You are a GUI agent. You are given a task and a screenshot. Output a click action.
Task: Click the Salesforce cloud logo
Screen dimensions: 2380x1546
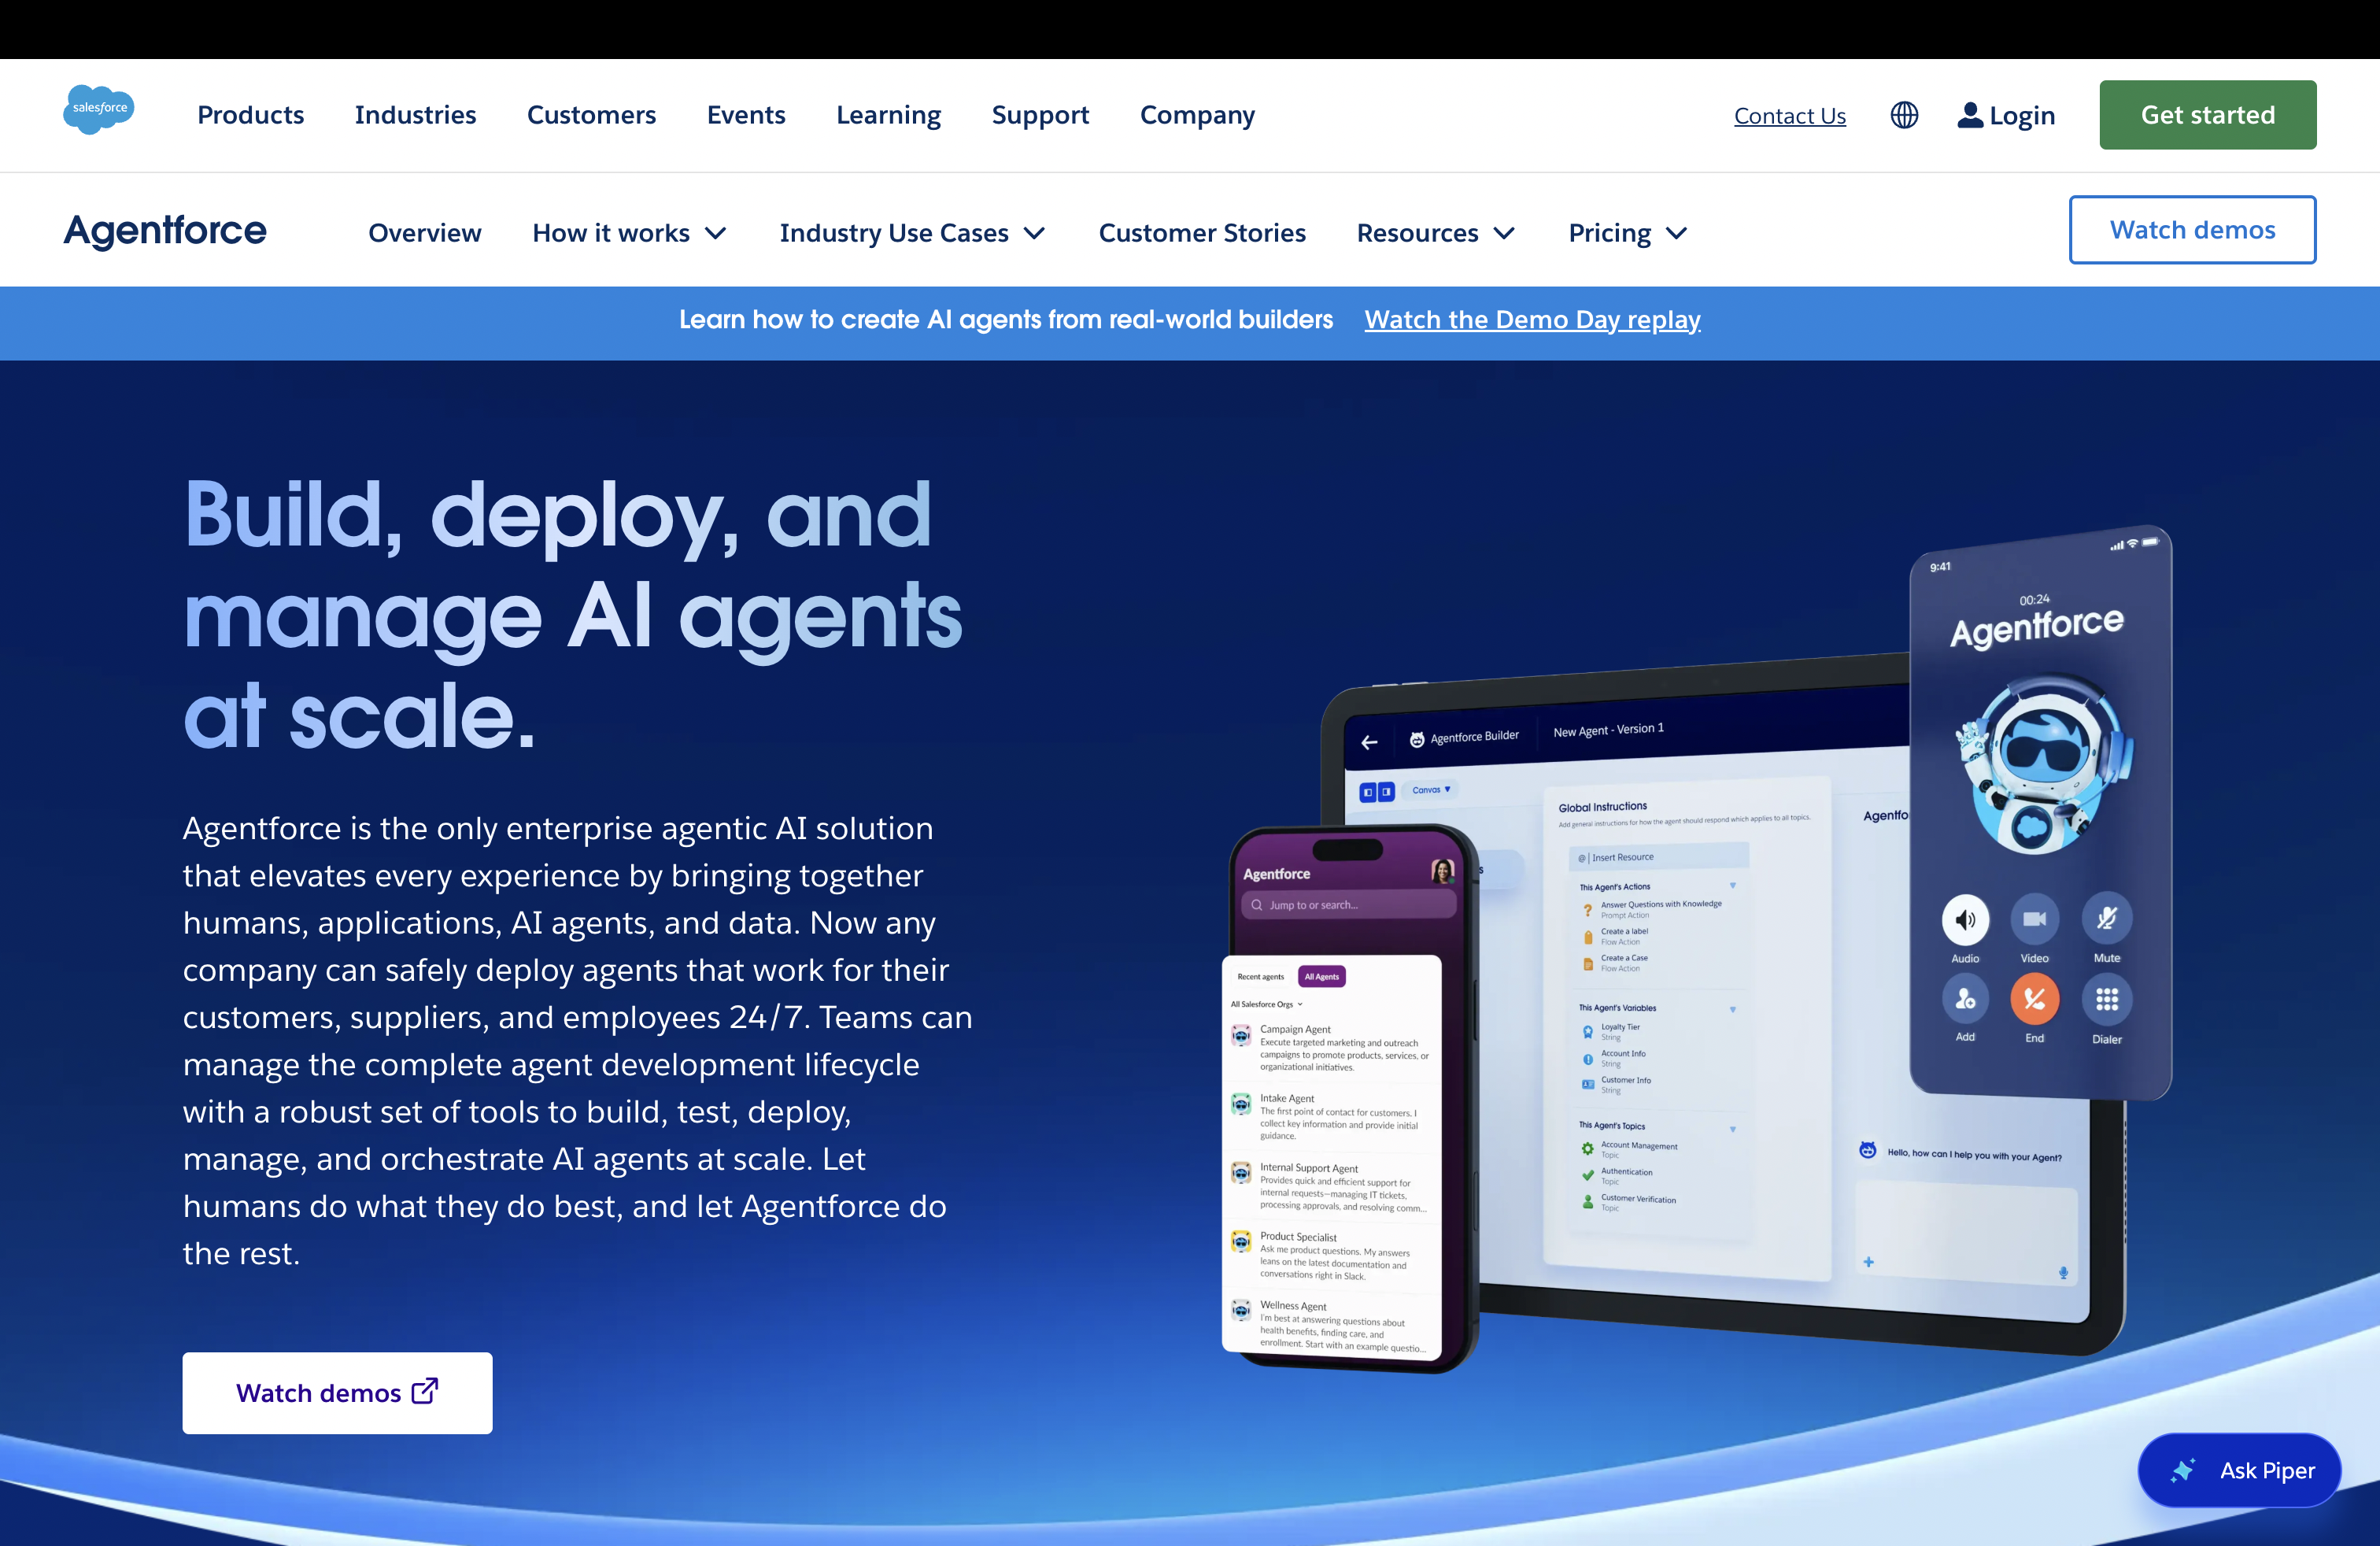[98, 109]
